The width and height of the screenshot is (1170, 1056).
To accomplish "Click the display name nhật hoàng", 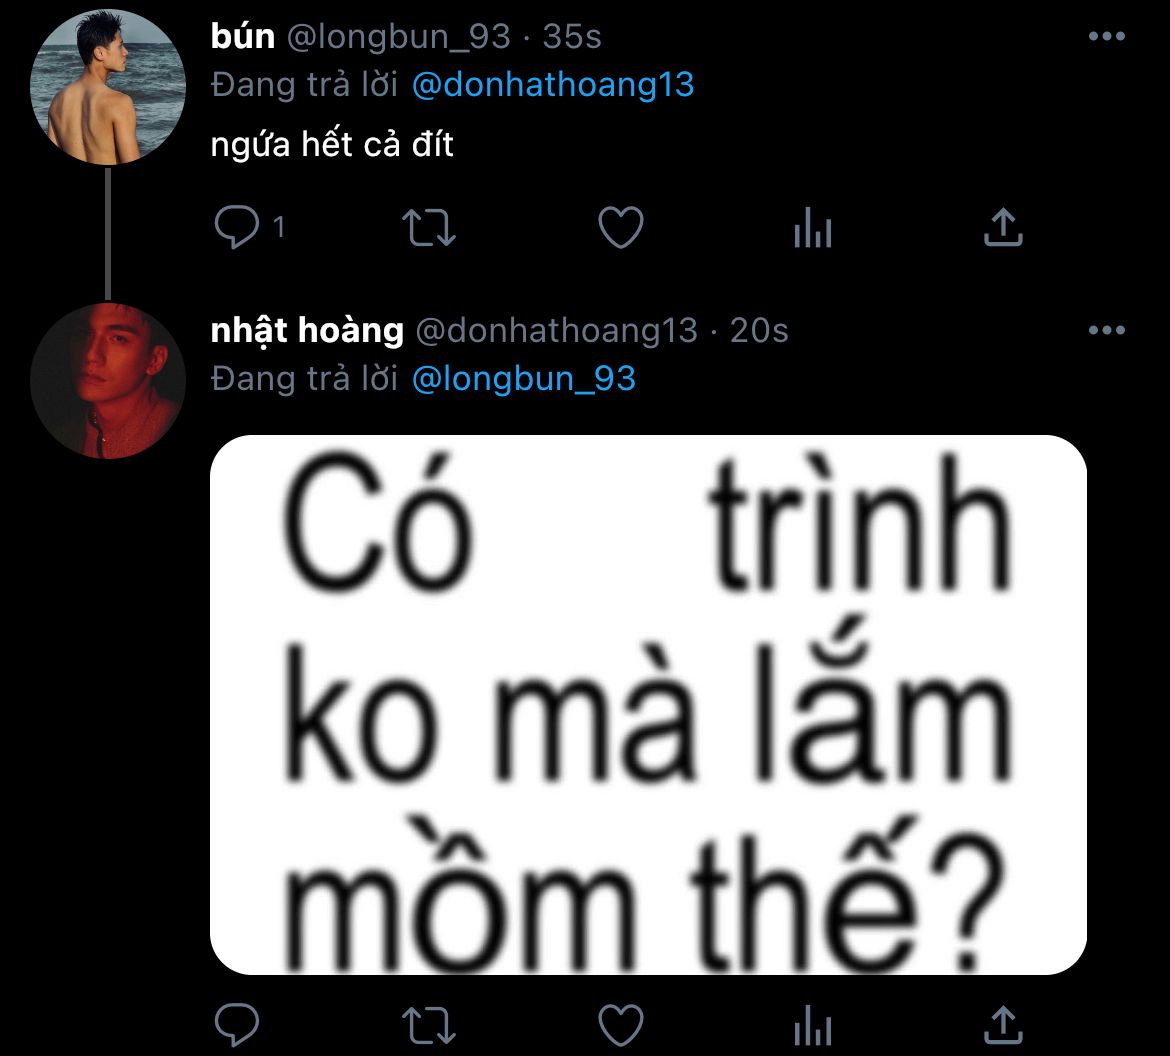I will 307,330.
